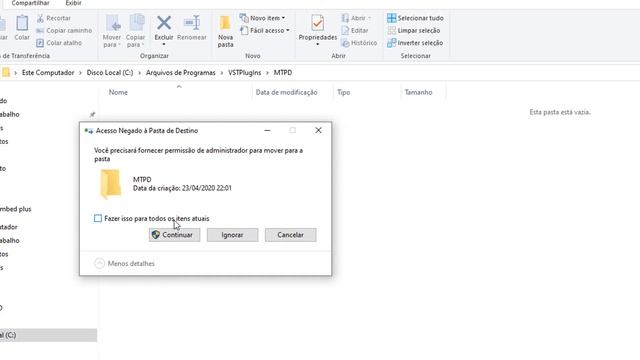Image resolution: width=640 pixels, height=360 pixels.
Task: Click Abrir in ribbon
Action: [x=356, y=18]
